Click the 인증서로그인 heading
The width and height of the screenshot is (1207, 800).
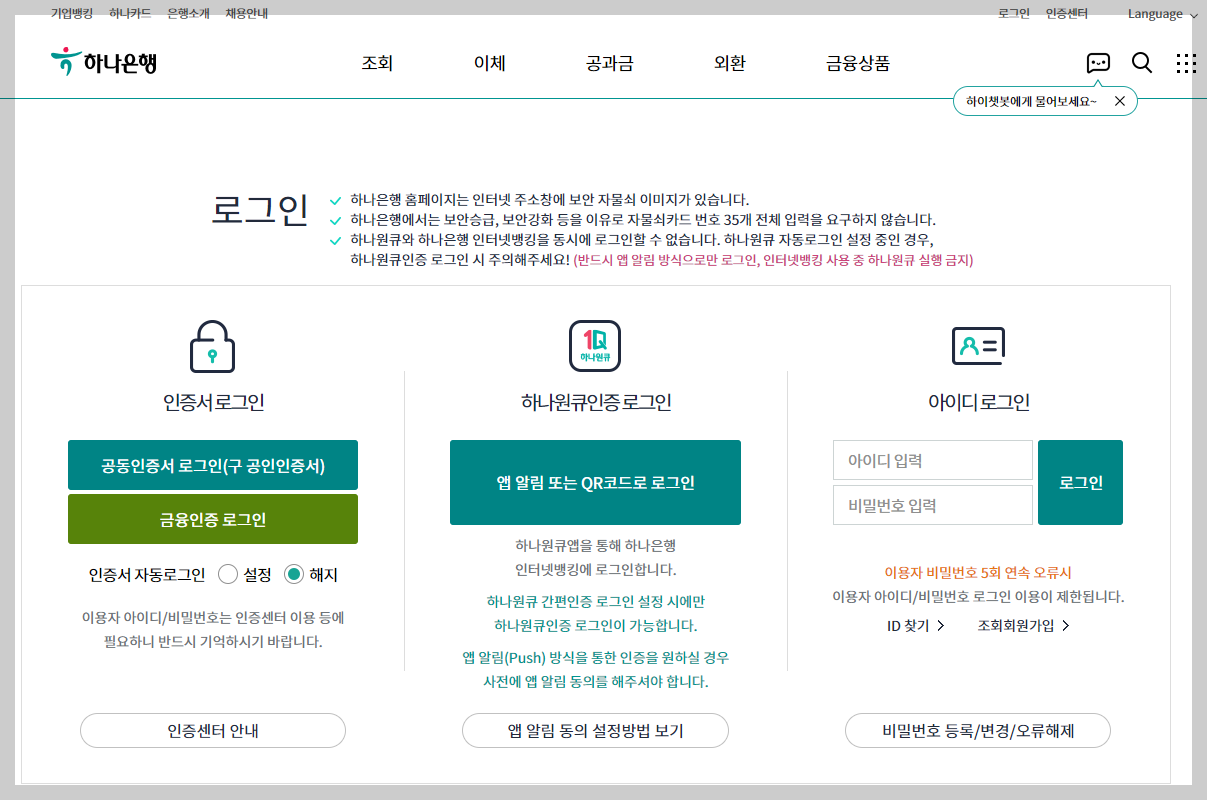(214, 403)
